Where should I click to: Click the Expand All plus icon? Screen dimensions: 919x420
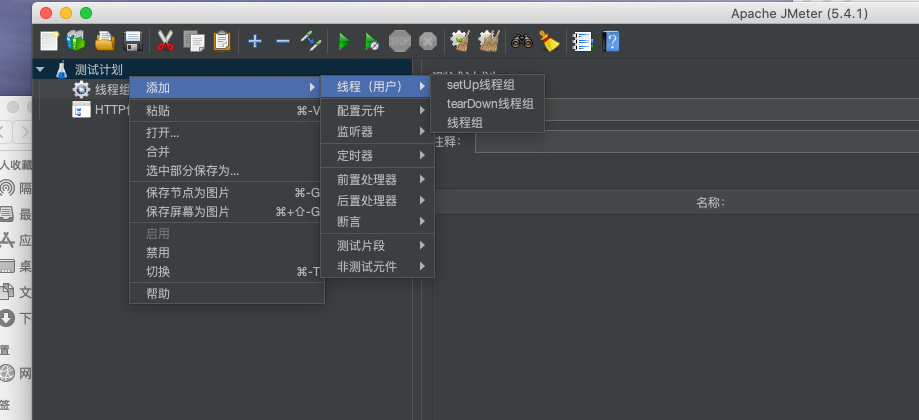254,41
